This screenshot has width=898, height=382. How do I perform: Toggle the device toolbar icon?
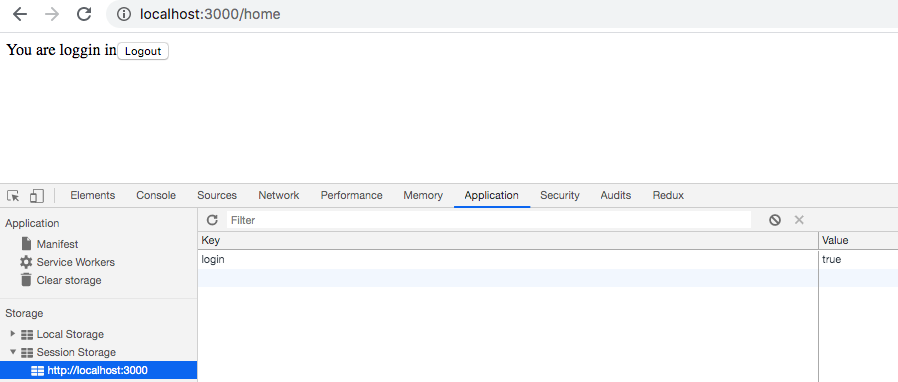click(37, 196)
